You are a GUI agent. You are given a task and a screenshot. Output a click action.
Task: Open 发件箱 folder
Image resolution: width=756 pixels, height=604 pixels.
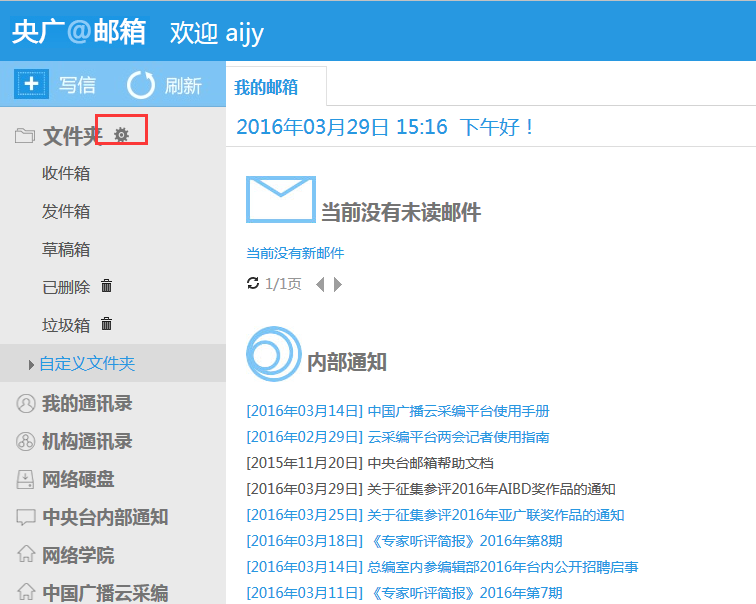(66, 212)
